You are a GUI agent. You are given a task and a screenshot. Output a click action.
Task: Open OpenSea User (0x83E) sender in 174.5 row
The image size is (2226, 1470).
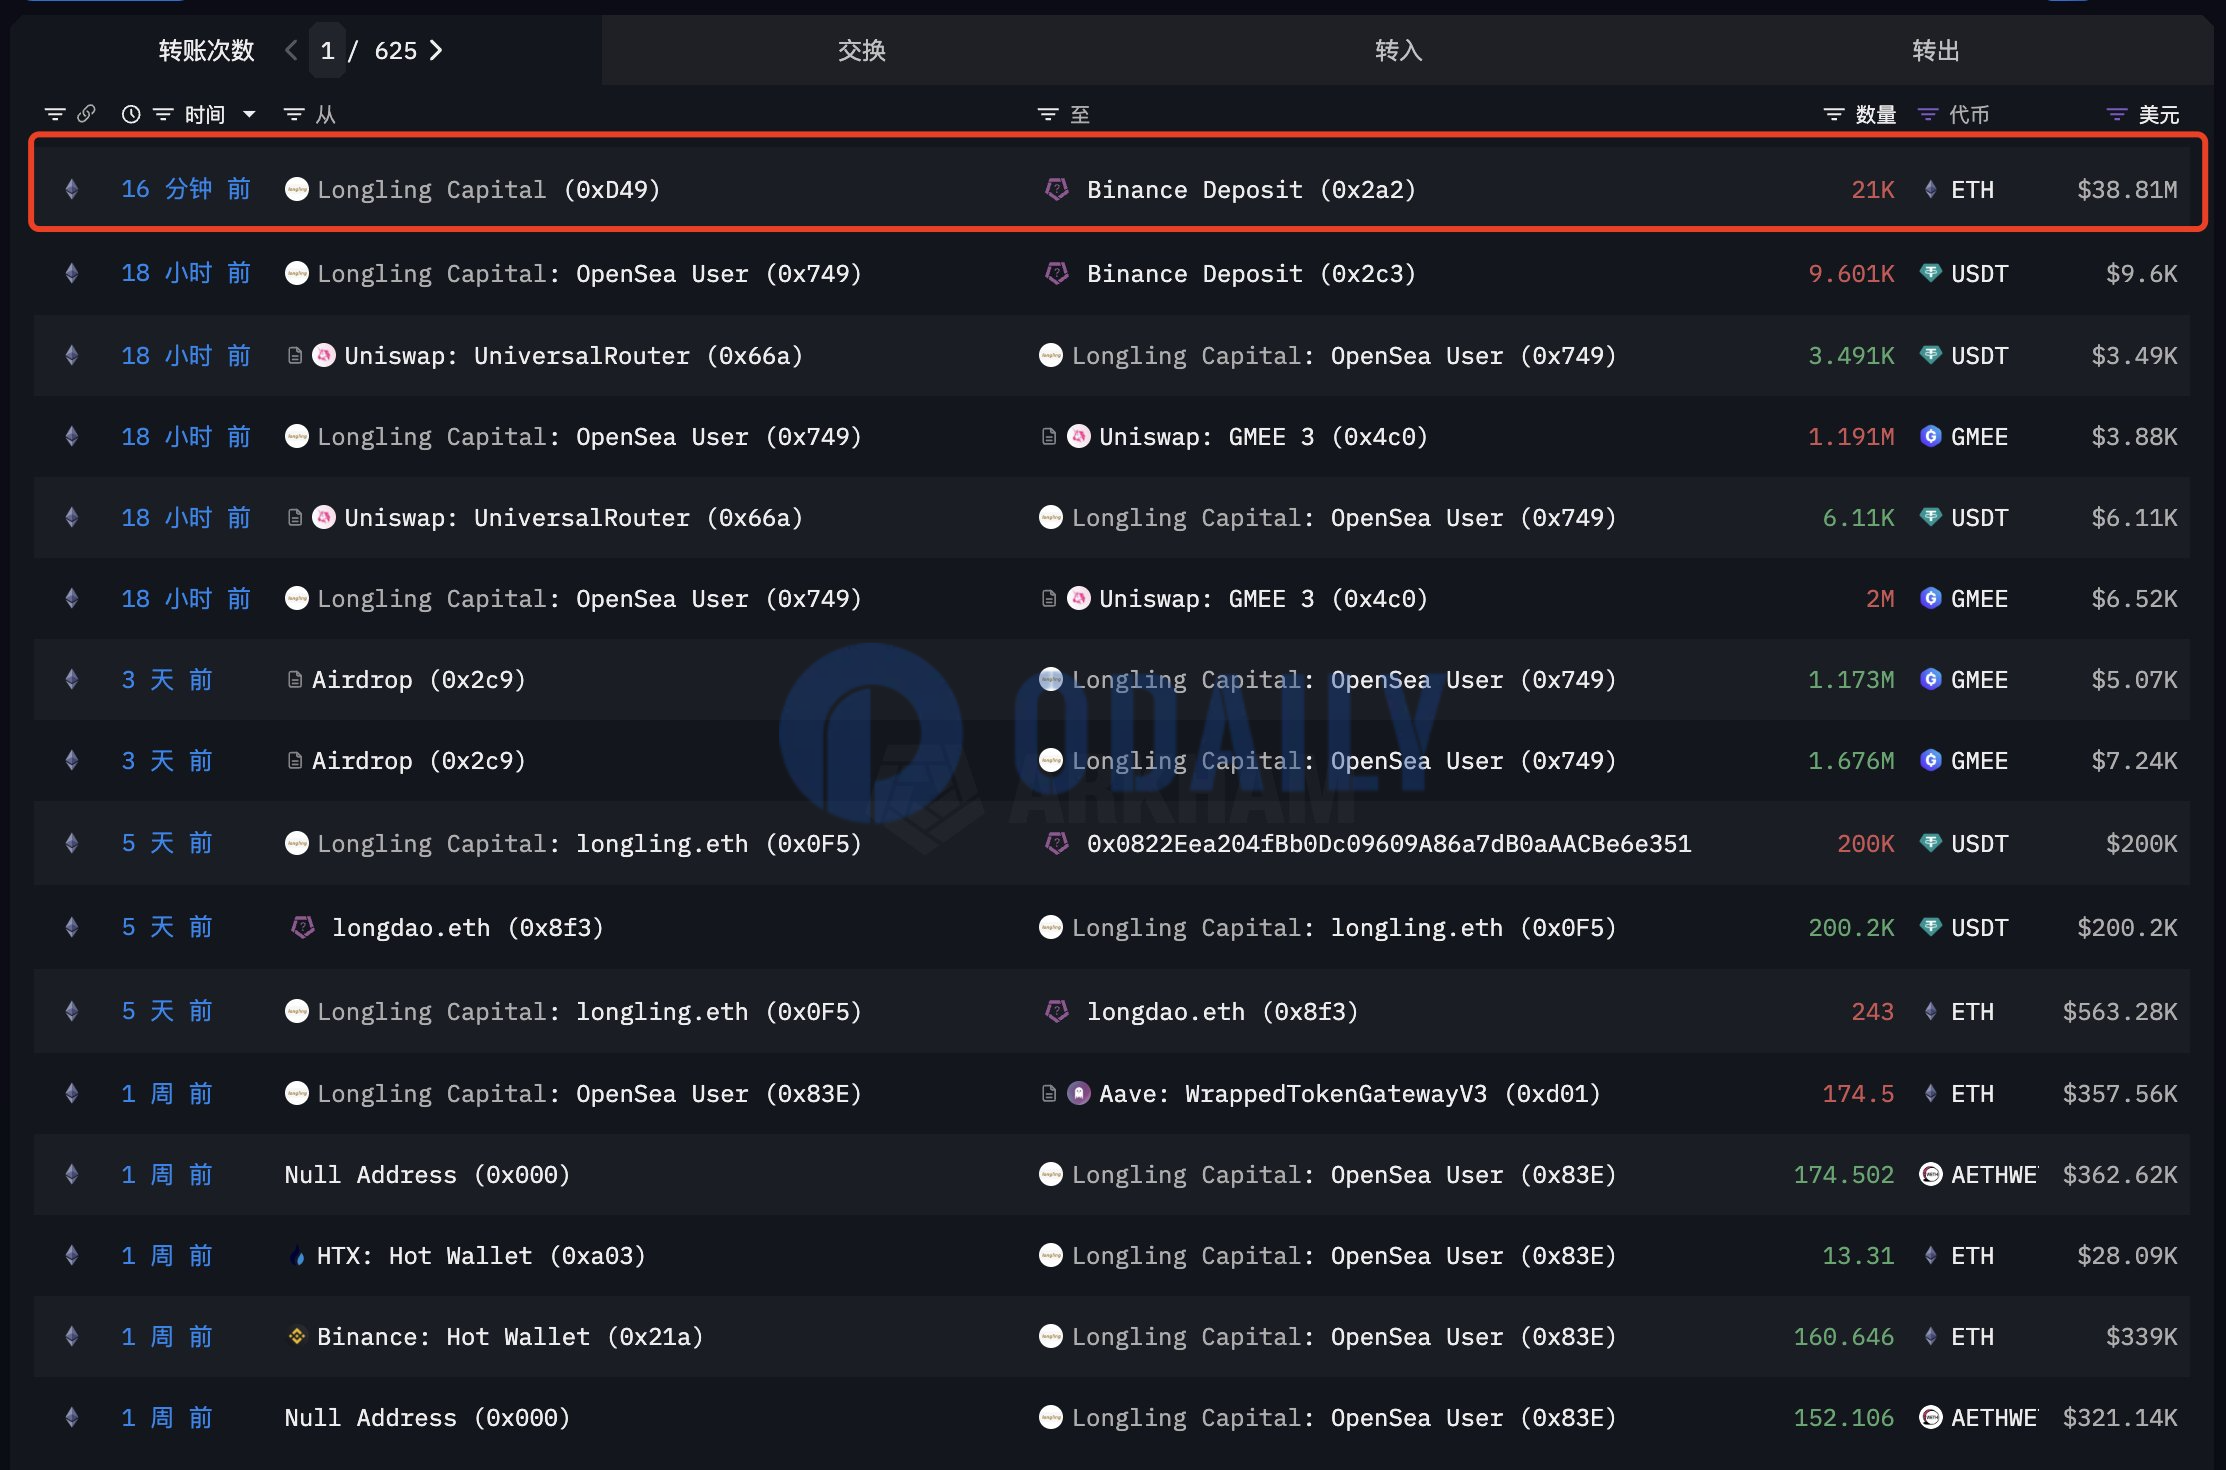(x=719, y=1094)
